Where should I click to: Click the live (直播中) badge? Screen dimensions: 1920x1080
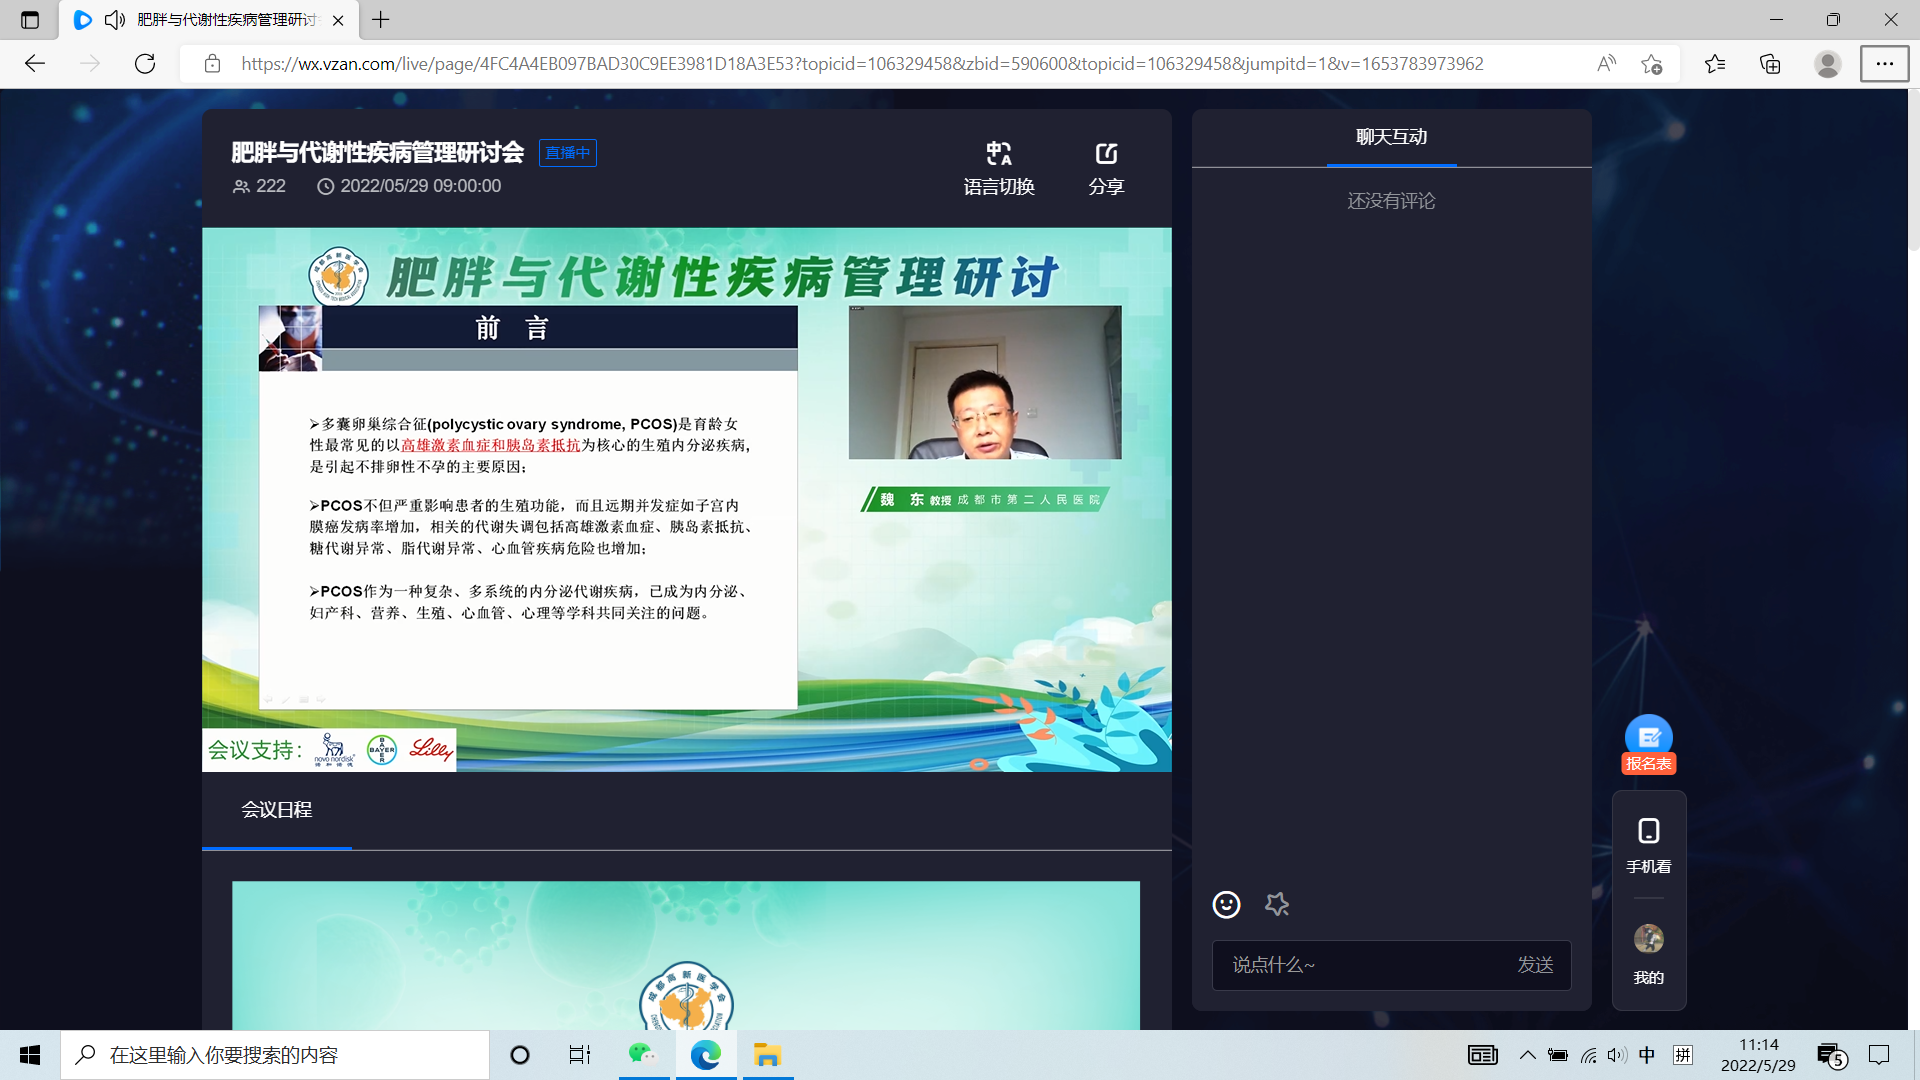point(568,153)
